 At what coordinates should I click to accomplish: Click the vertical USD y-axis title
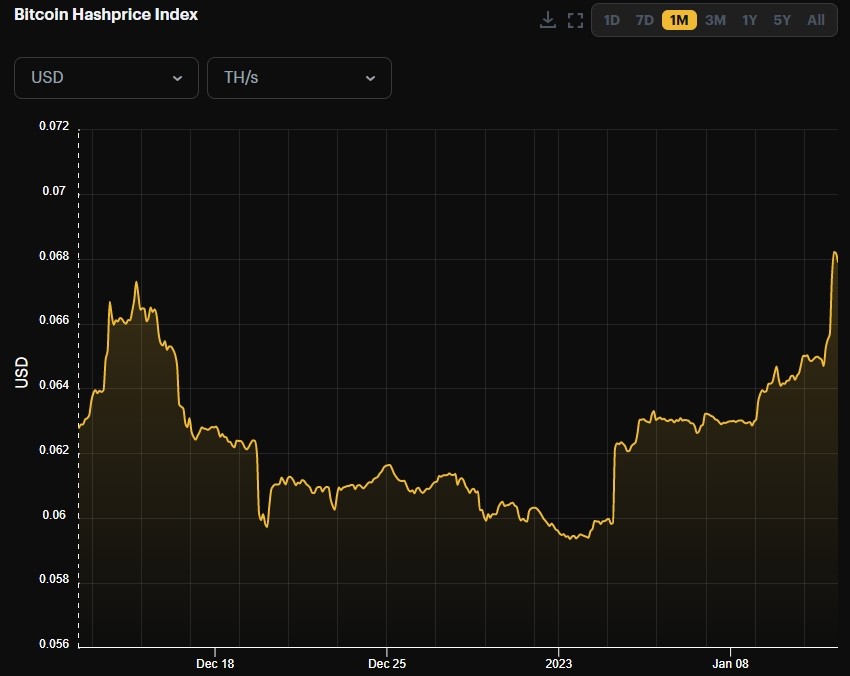(22, 372)
